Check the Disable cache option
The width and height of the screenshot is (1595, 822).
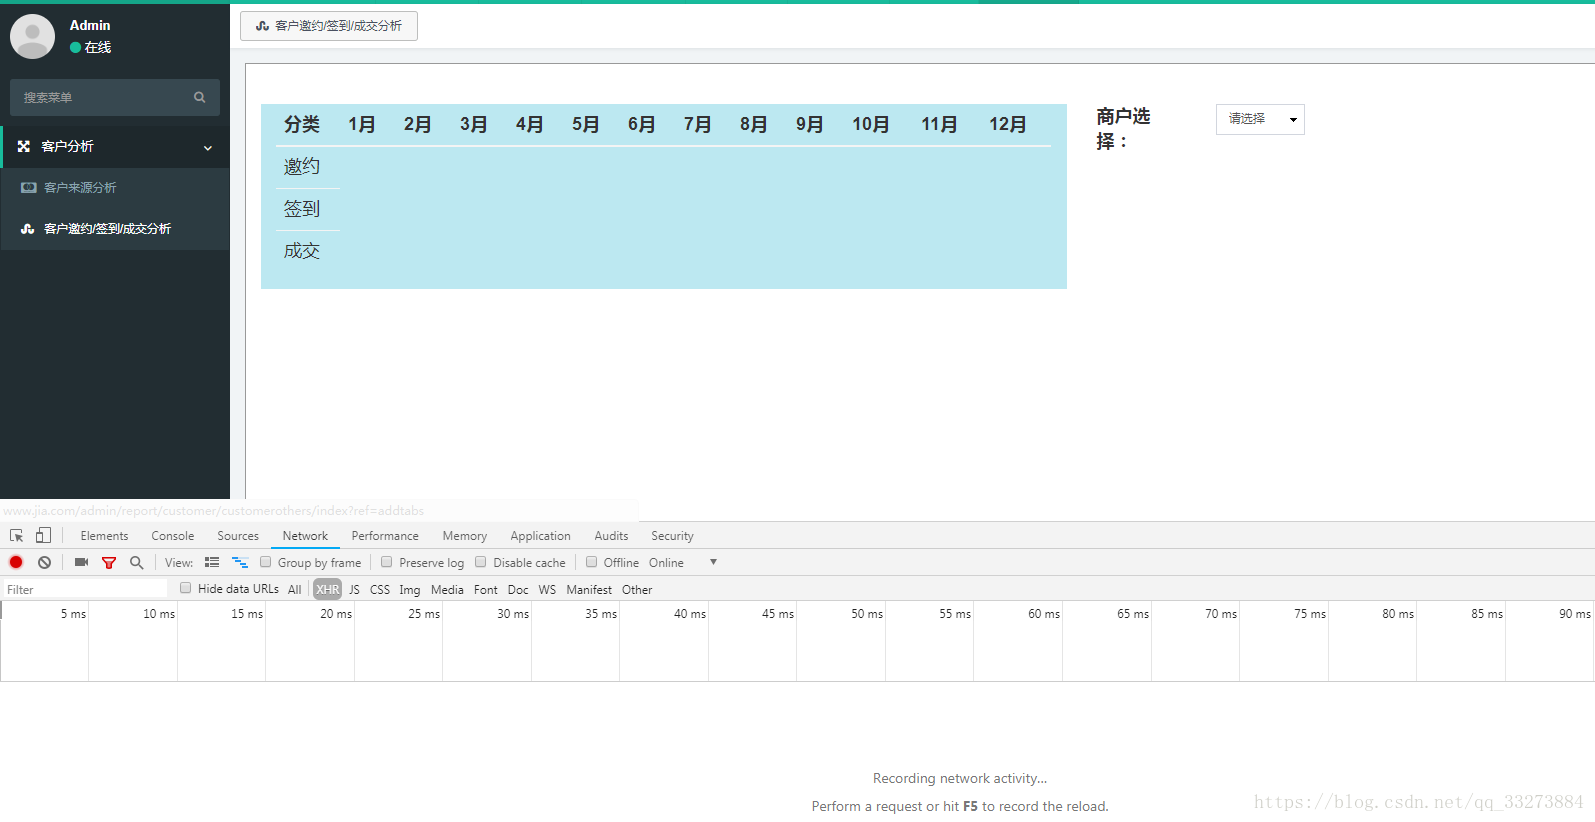pos(481,562)
